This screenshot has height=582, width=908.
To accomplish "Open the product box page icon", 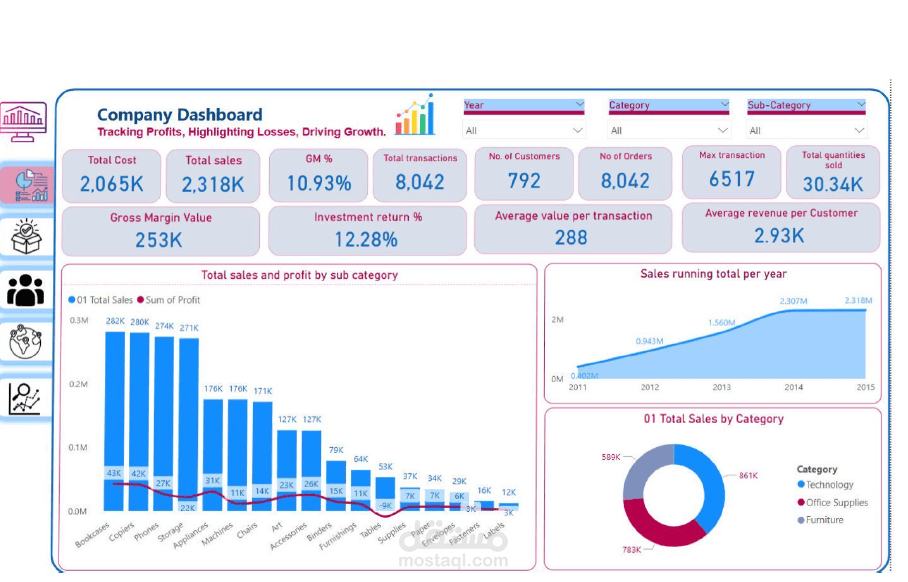I will [26, 236].
